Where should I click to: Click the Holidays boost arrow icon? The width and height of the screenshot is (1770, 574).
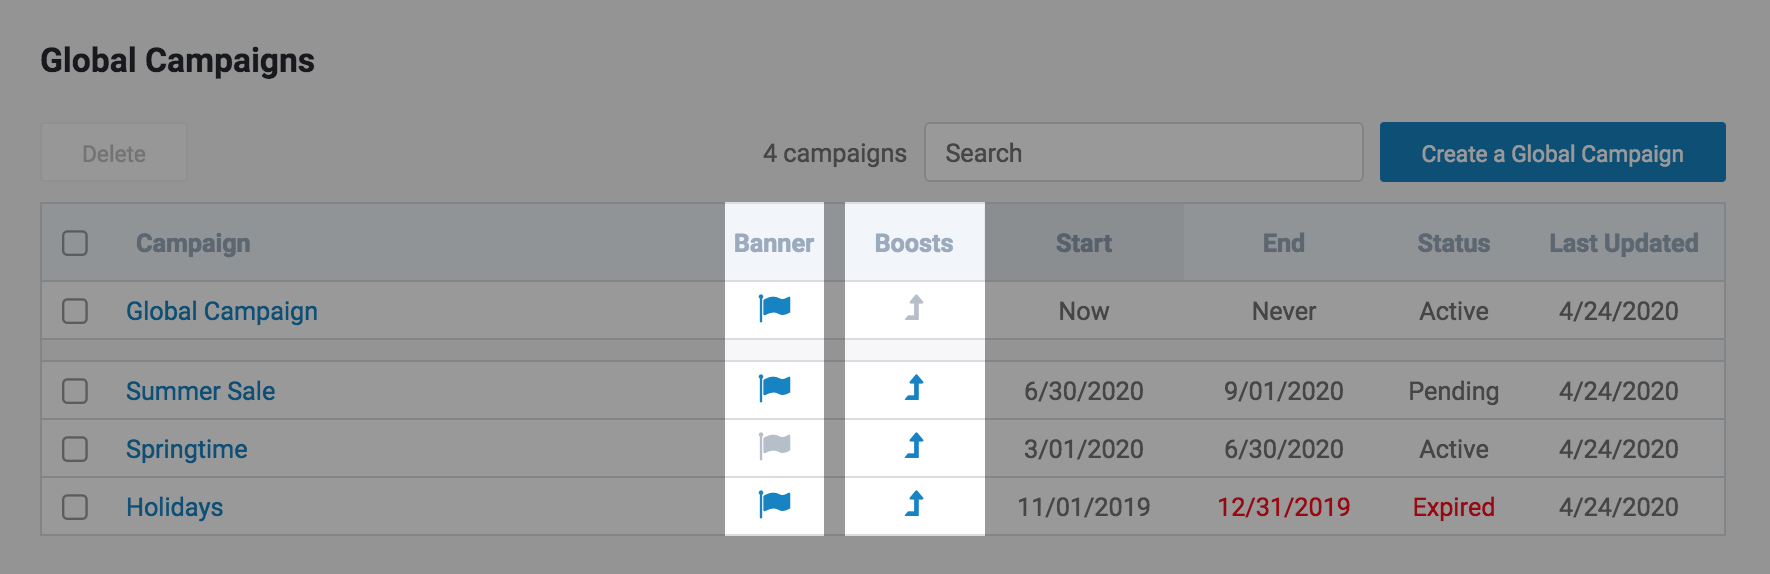[914, 504]
